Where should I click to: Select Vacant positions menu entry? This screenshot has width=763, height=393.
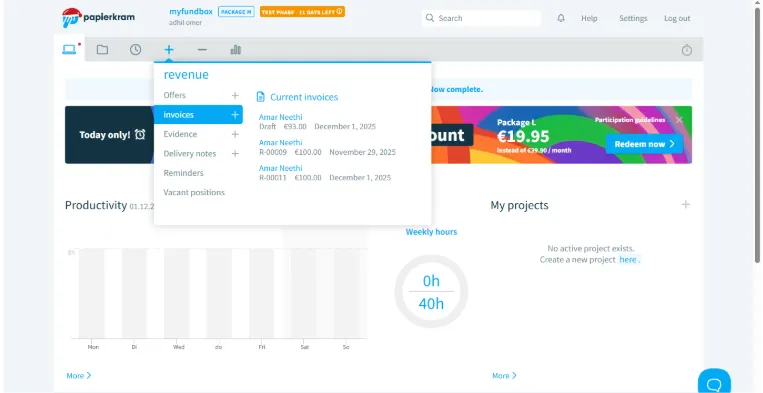194,192
